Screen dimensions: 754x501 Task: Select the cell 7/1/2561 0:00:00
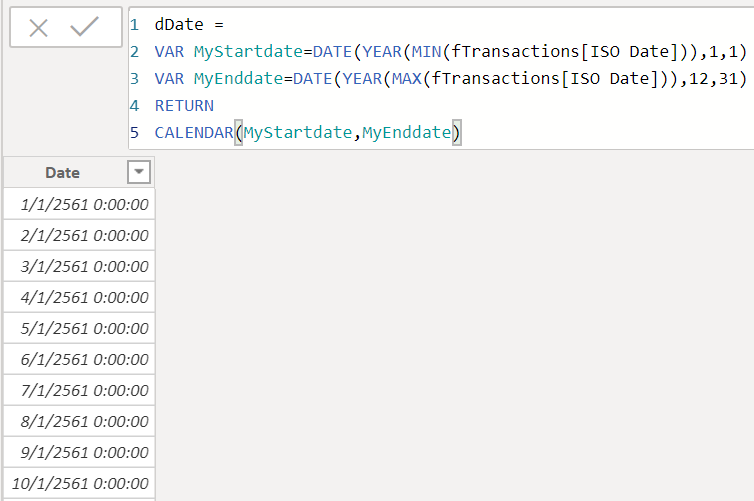point(79,390)
